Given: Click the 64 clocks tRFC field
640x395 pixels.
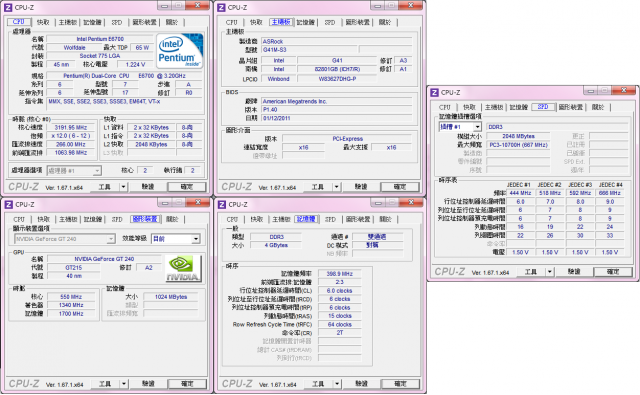Looking at the screenshot, I should pos(340,325).
